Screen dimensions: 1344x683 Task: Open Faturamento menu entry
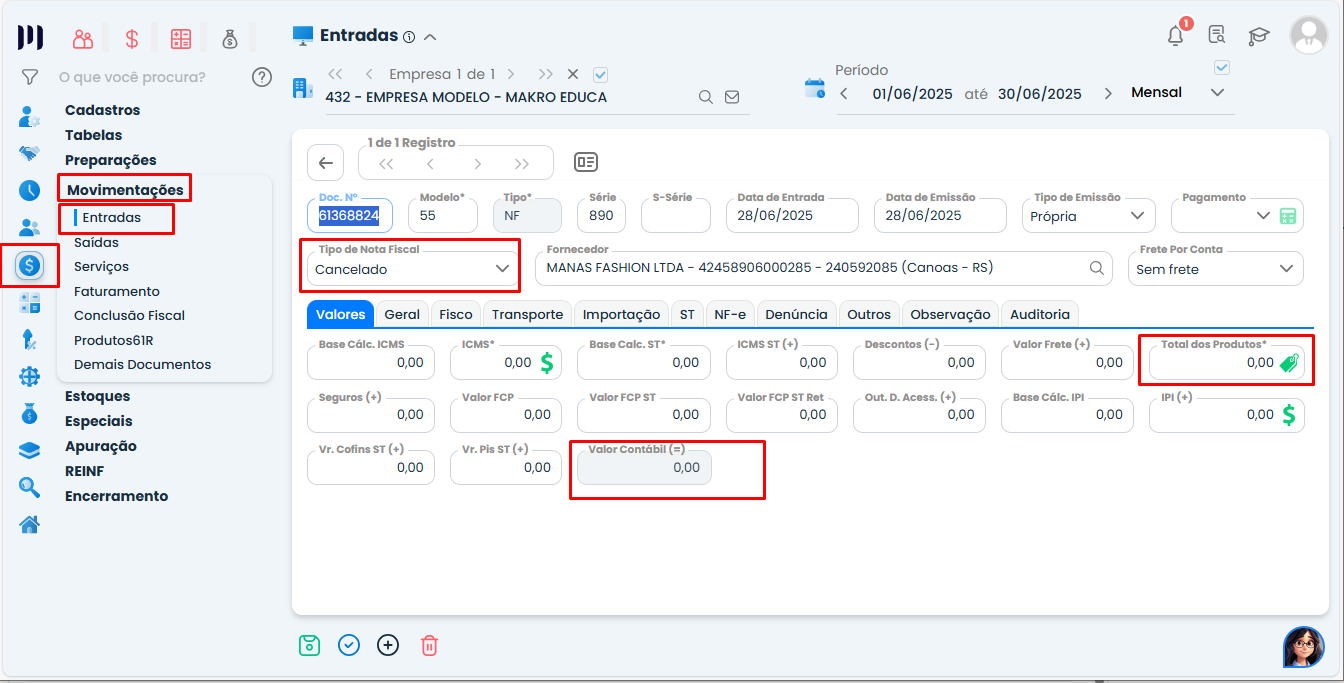tap(116, 291)
